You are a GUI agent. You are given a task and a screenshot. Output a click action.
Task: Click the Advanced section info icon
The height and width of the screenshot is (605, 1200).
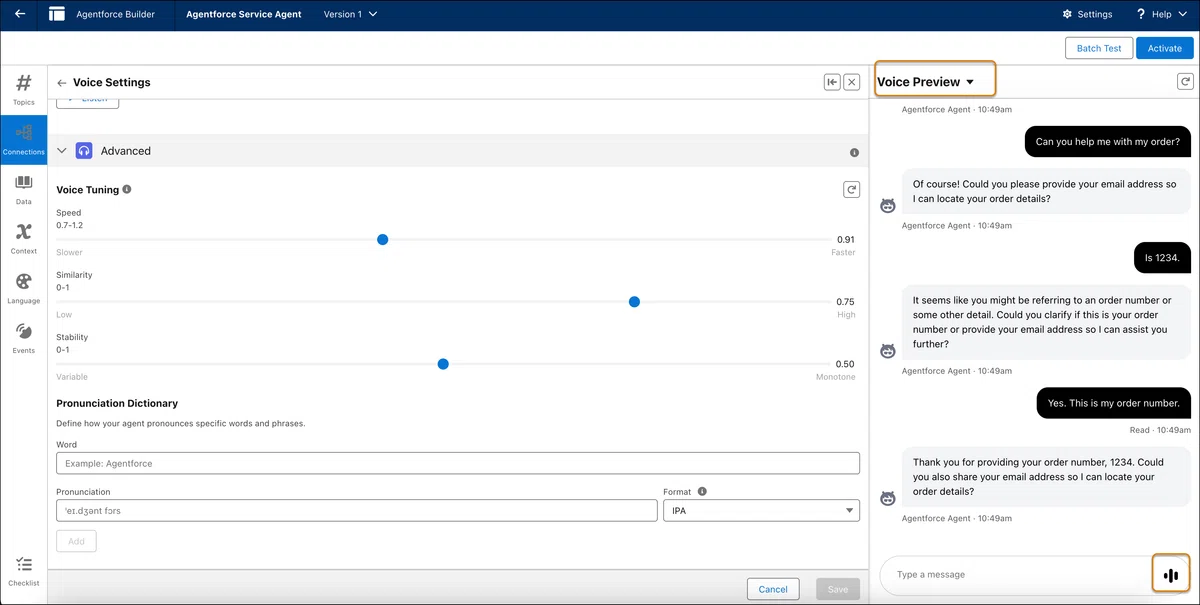[x=854, y=153]
